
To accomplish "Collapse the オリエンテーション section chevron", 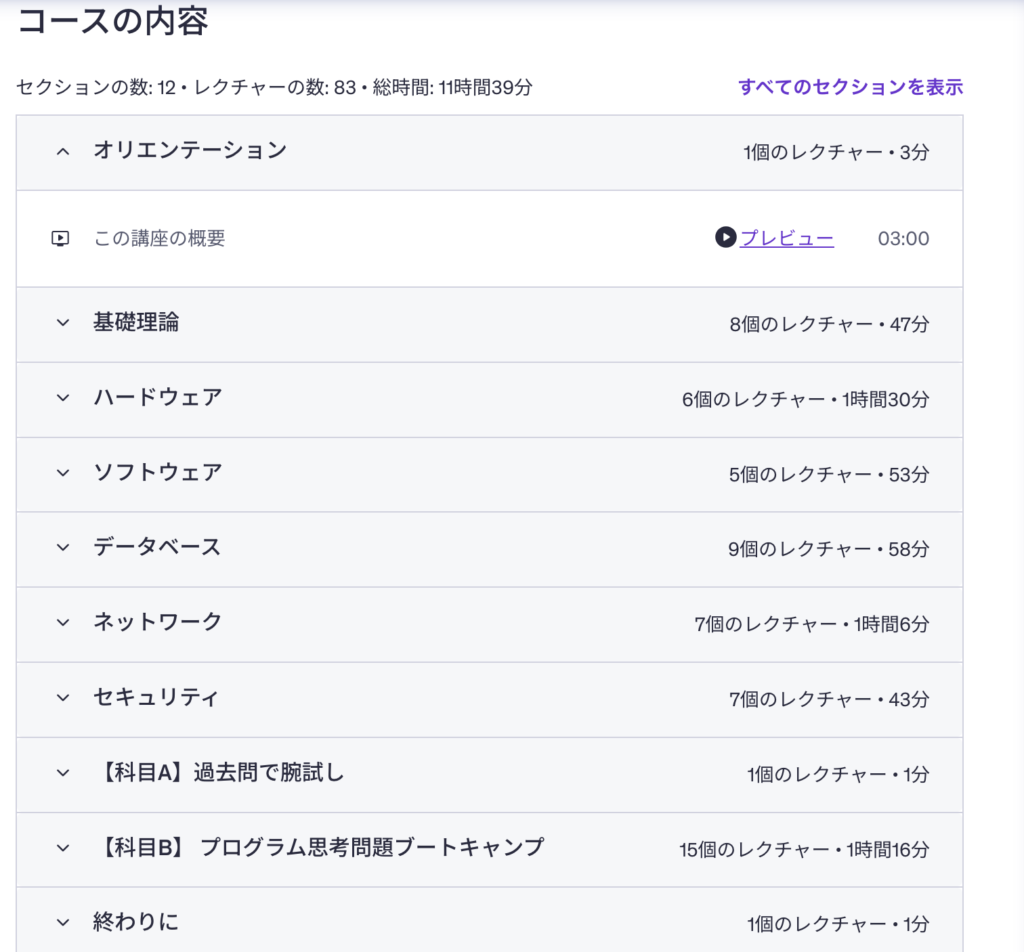I will point(63,152).
